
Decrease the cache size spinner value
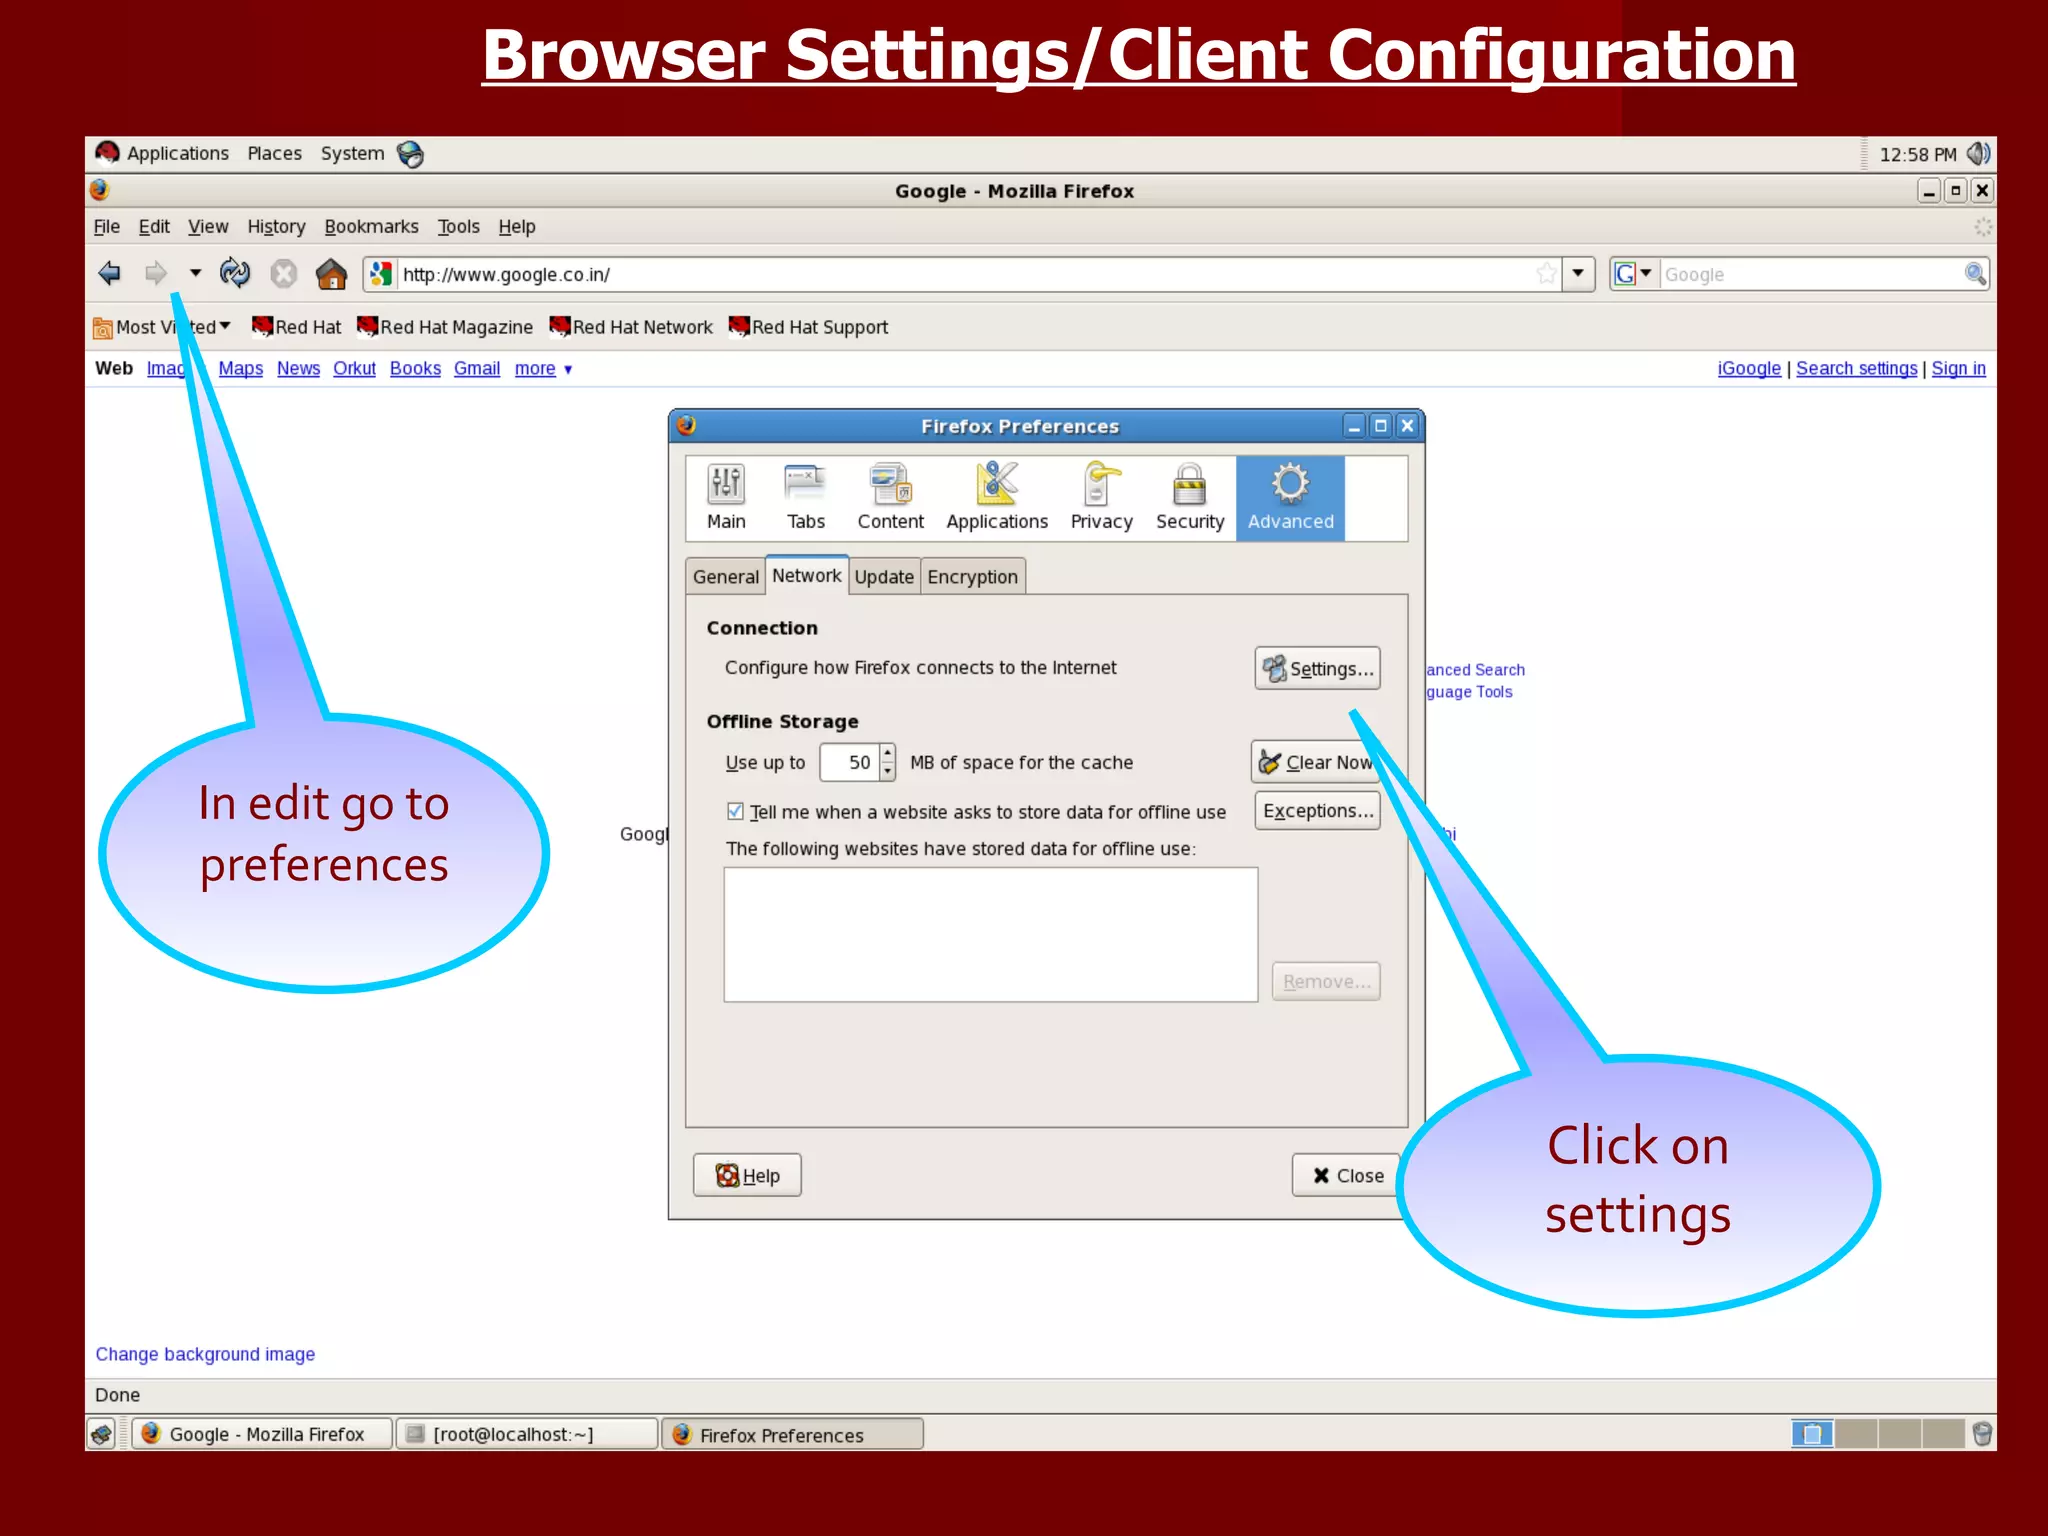[x=888, y=771]
